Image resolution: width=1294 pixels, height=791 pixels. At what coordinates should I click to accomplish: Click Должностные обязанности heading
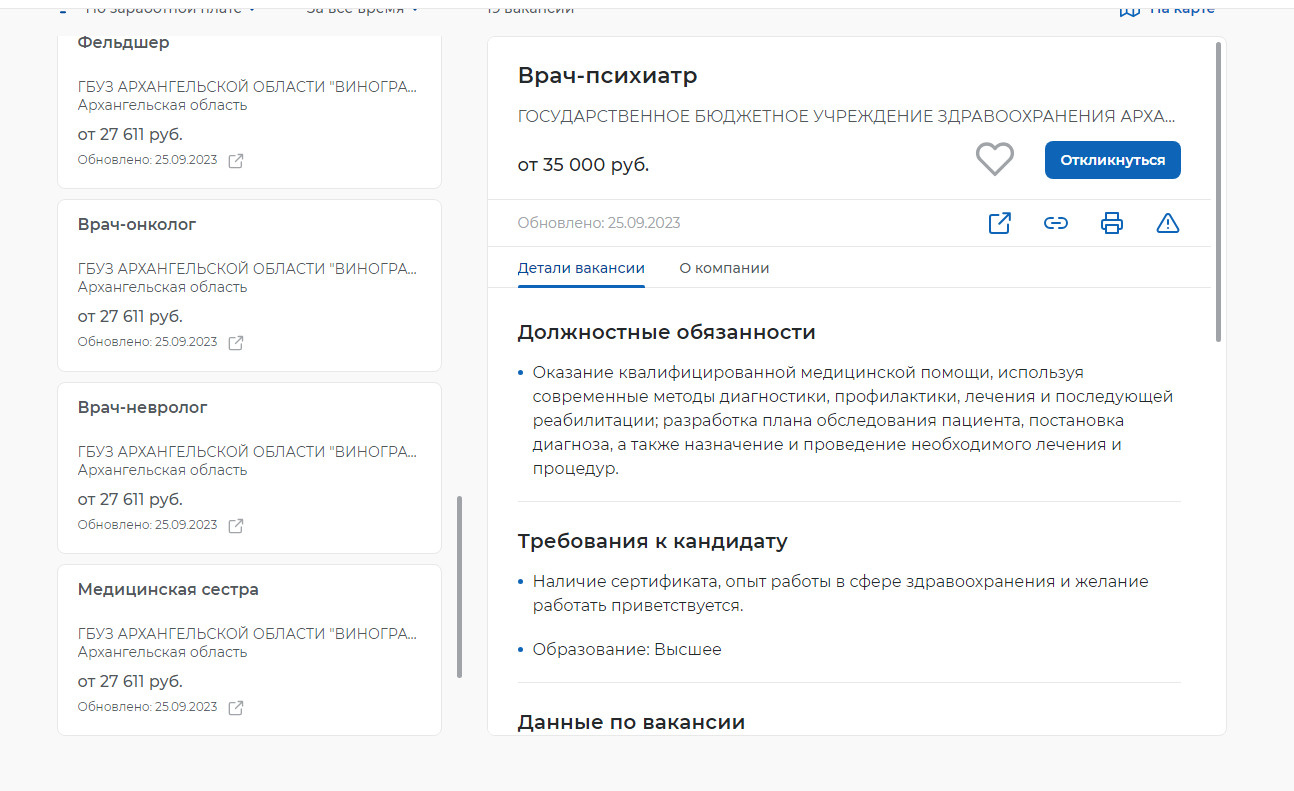[x=667, y=332]
